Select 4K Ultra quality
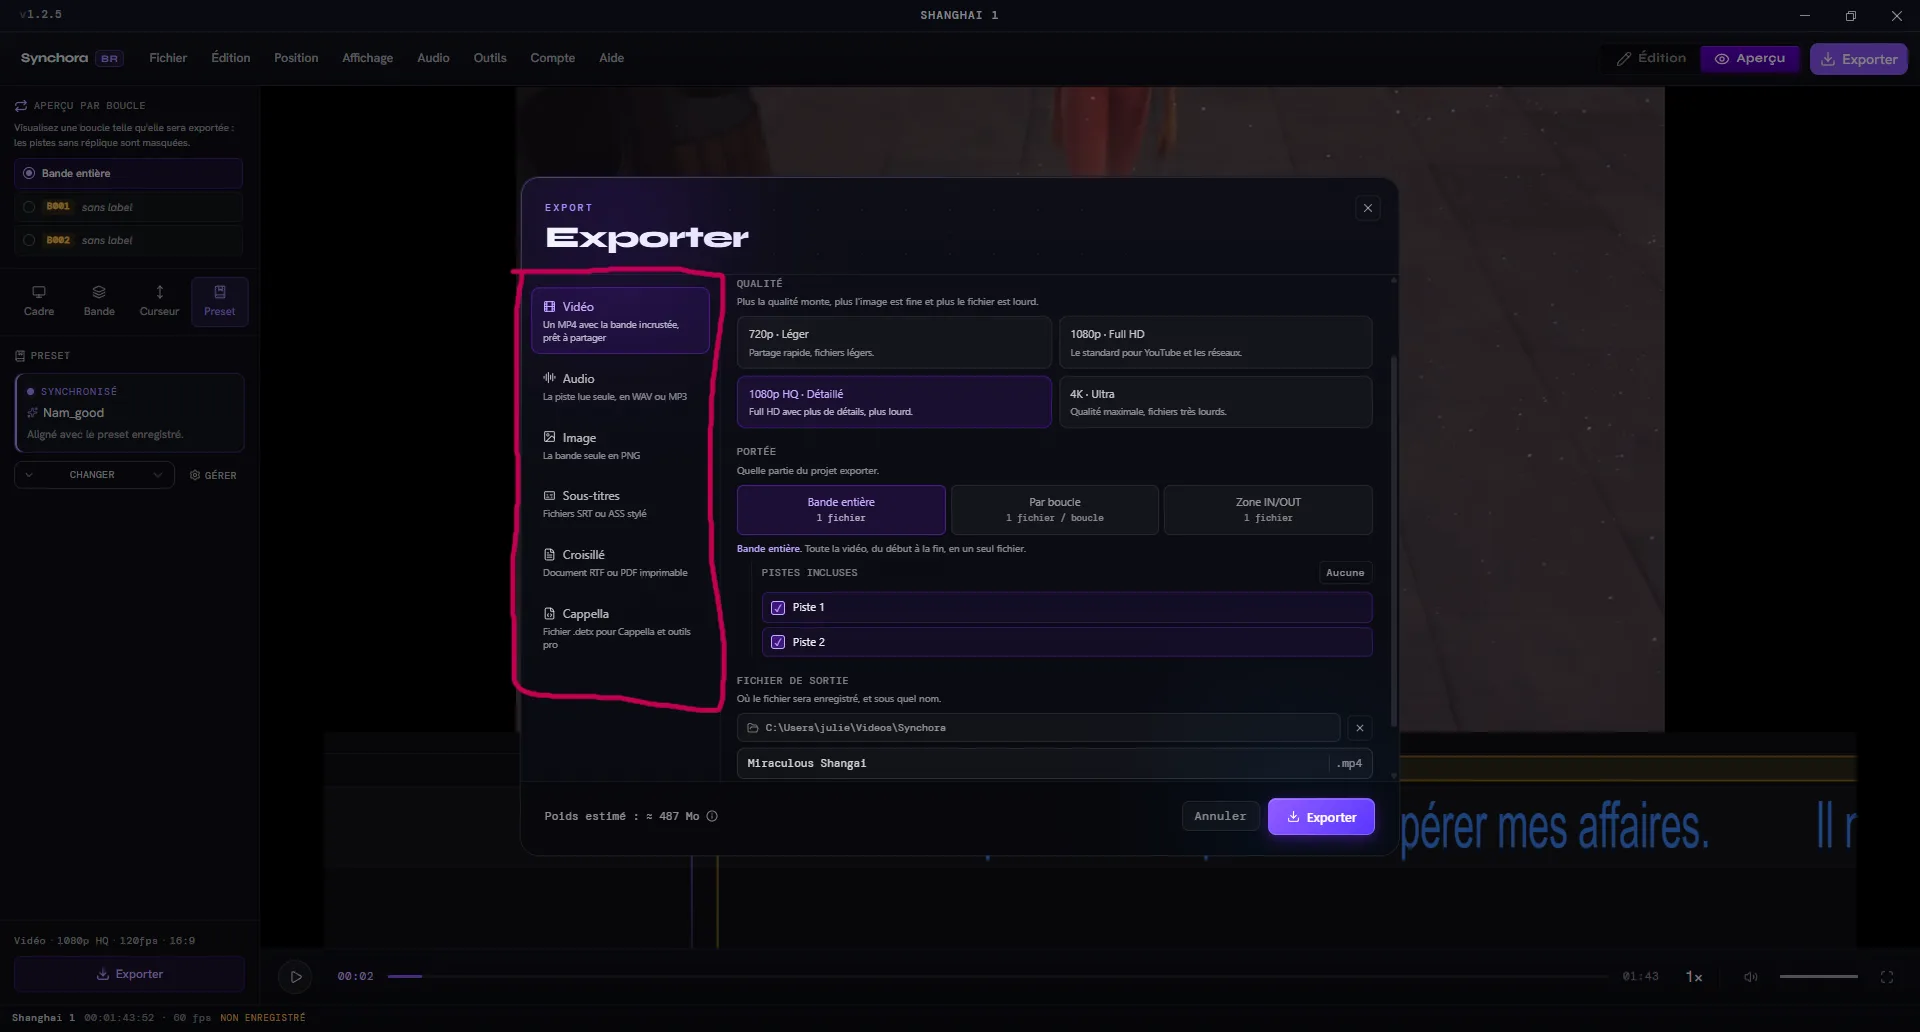 point(1216,402)
